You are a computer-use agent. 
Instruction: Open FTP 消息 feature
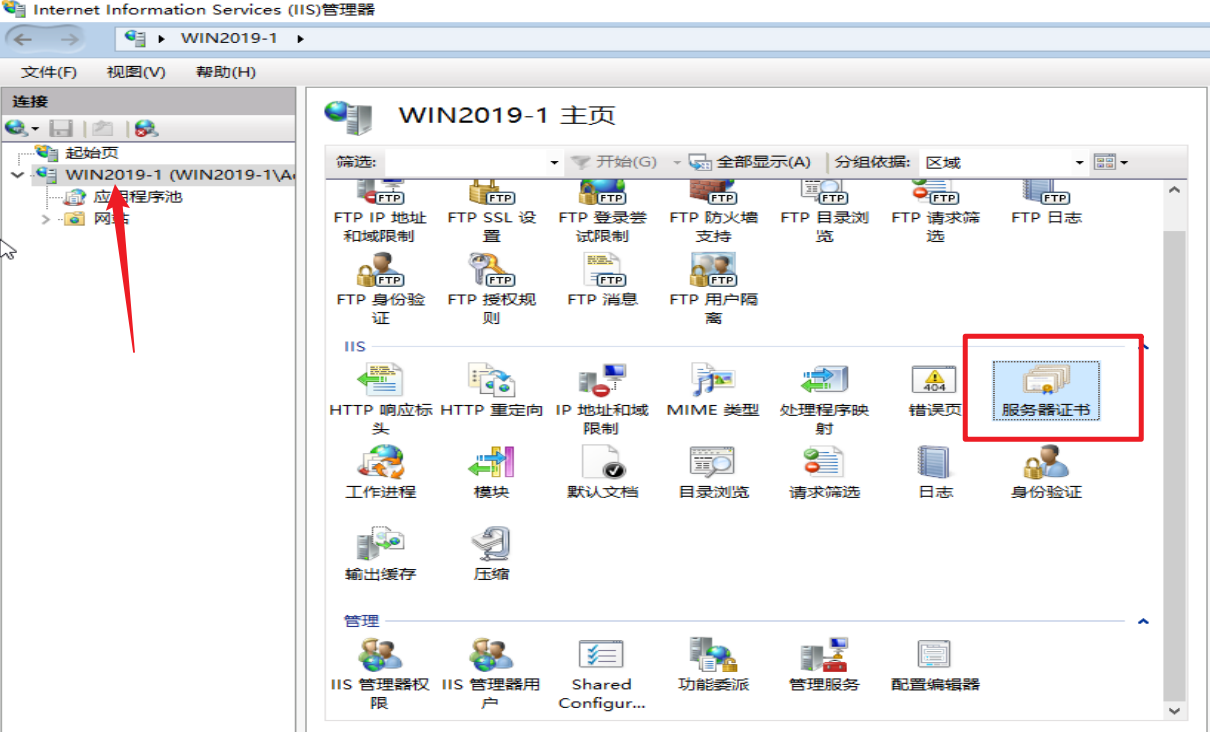[x=602, y=280]
